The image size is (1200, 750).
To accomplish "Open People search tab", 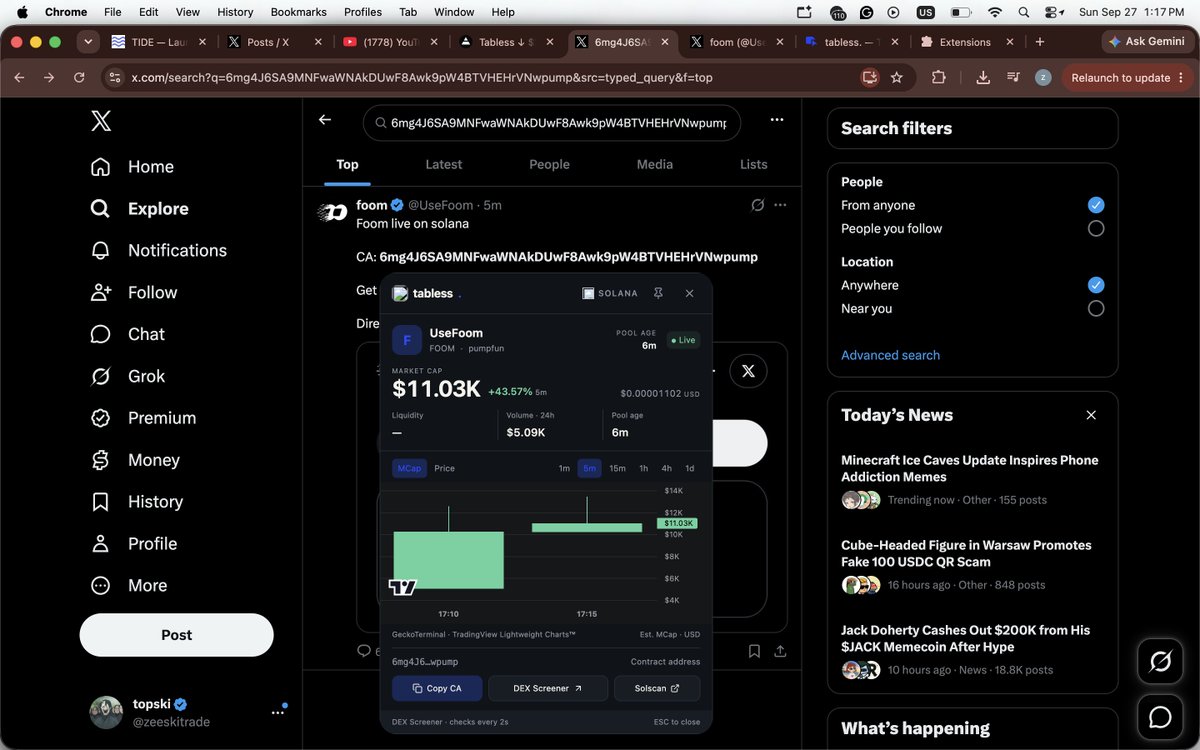I will pos(549,164).
